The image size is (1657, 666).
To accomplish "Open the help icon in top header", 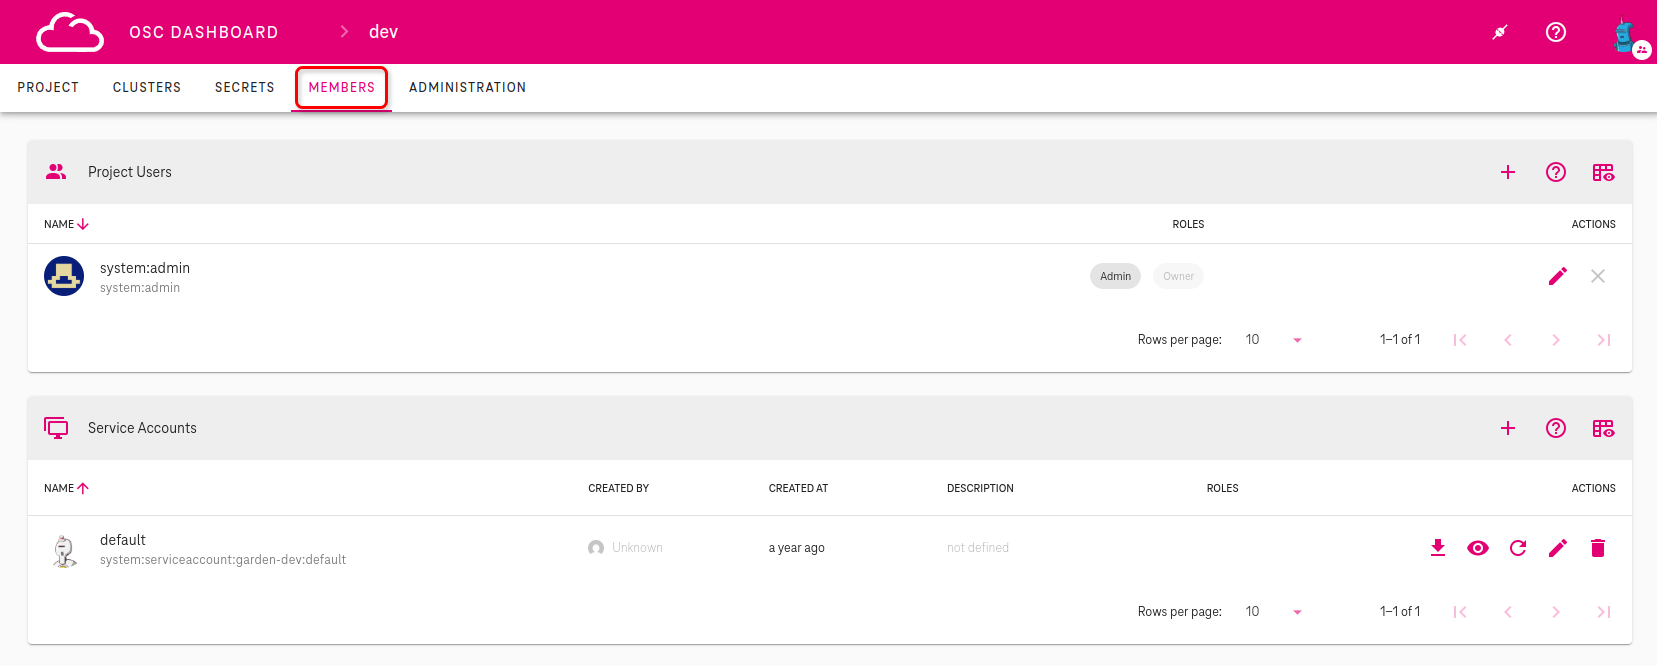I will (x=1556, y=32).
